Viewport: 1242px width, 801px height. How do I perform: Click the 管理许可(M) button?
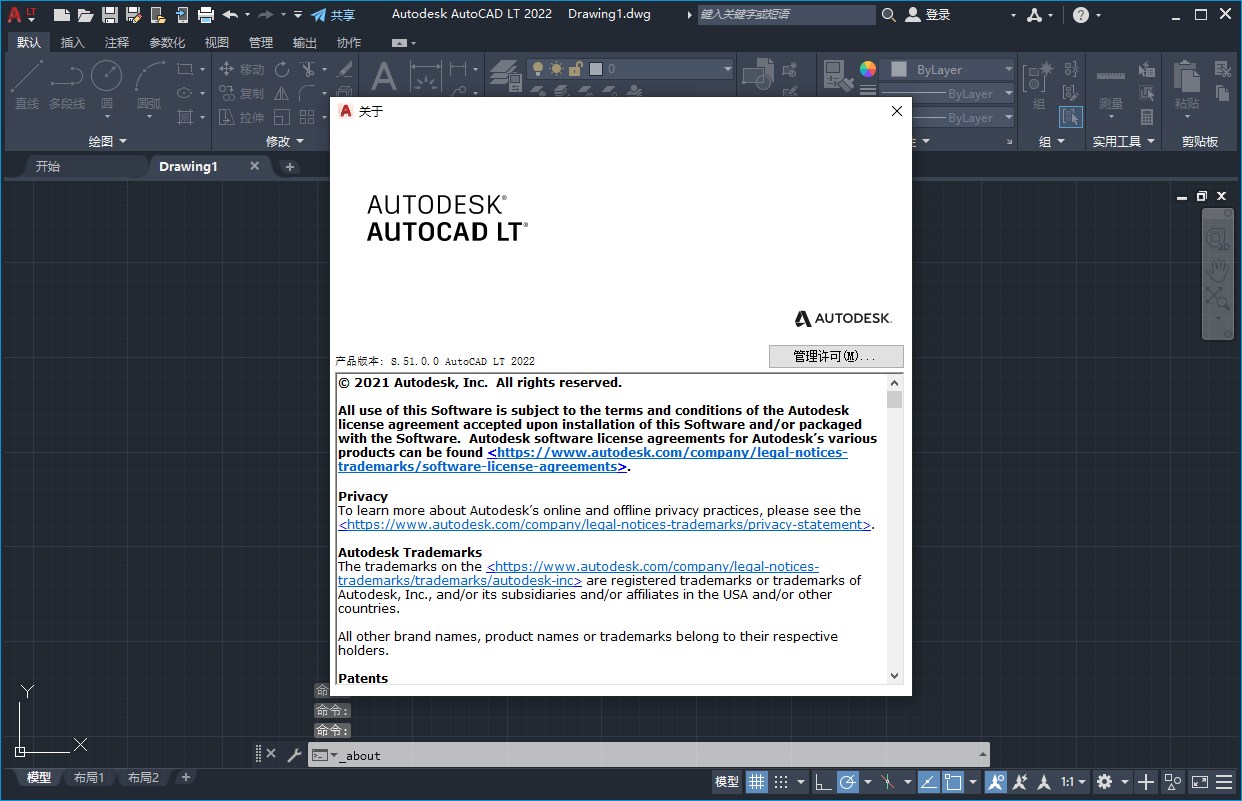click(836, 356)
